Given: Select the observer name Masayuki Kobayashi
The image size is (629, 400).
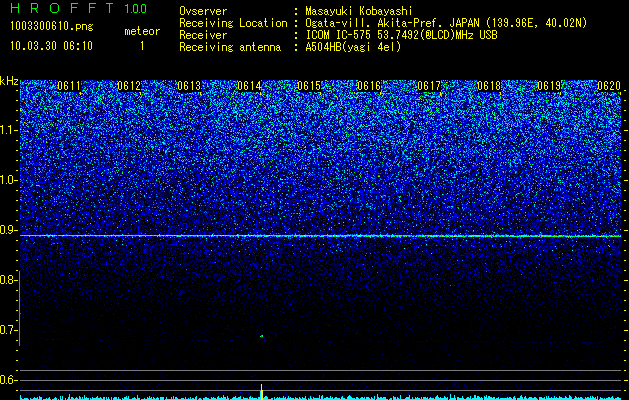Looking at the screenshot, I should click(x=359, y=11).
